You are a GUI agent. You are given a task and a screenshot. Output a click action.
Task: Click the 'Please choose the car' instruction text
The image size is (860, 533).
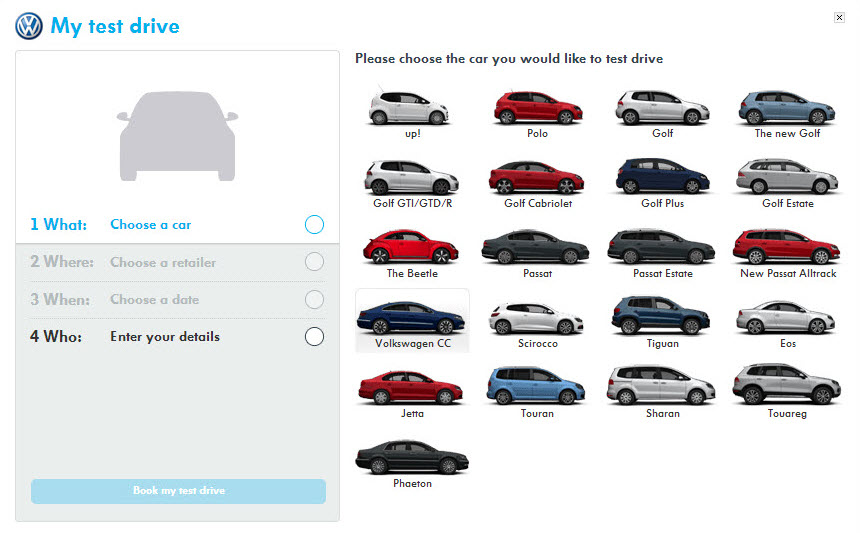click(x=509, y=59)
